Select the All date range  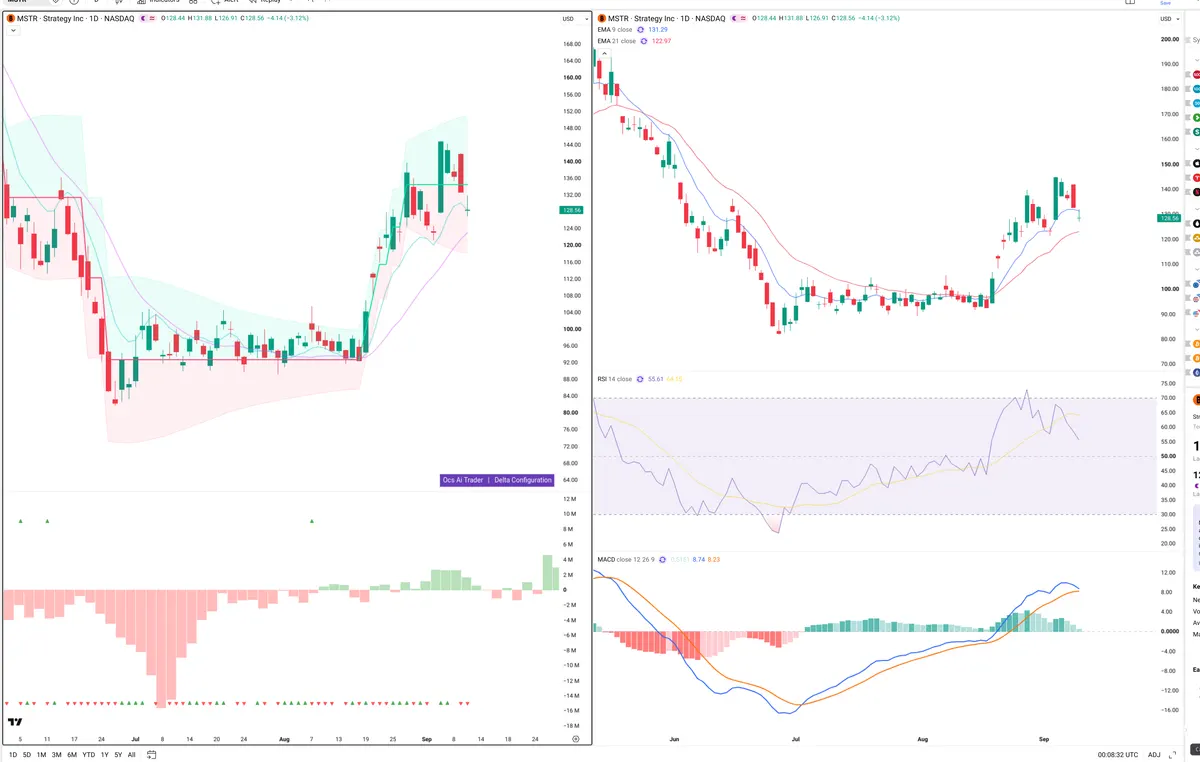coord(132,755)
